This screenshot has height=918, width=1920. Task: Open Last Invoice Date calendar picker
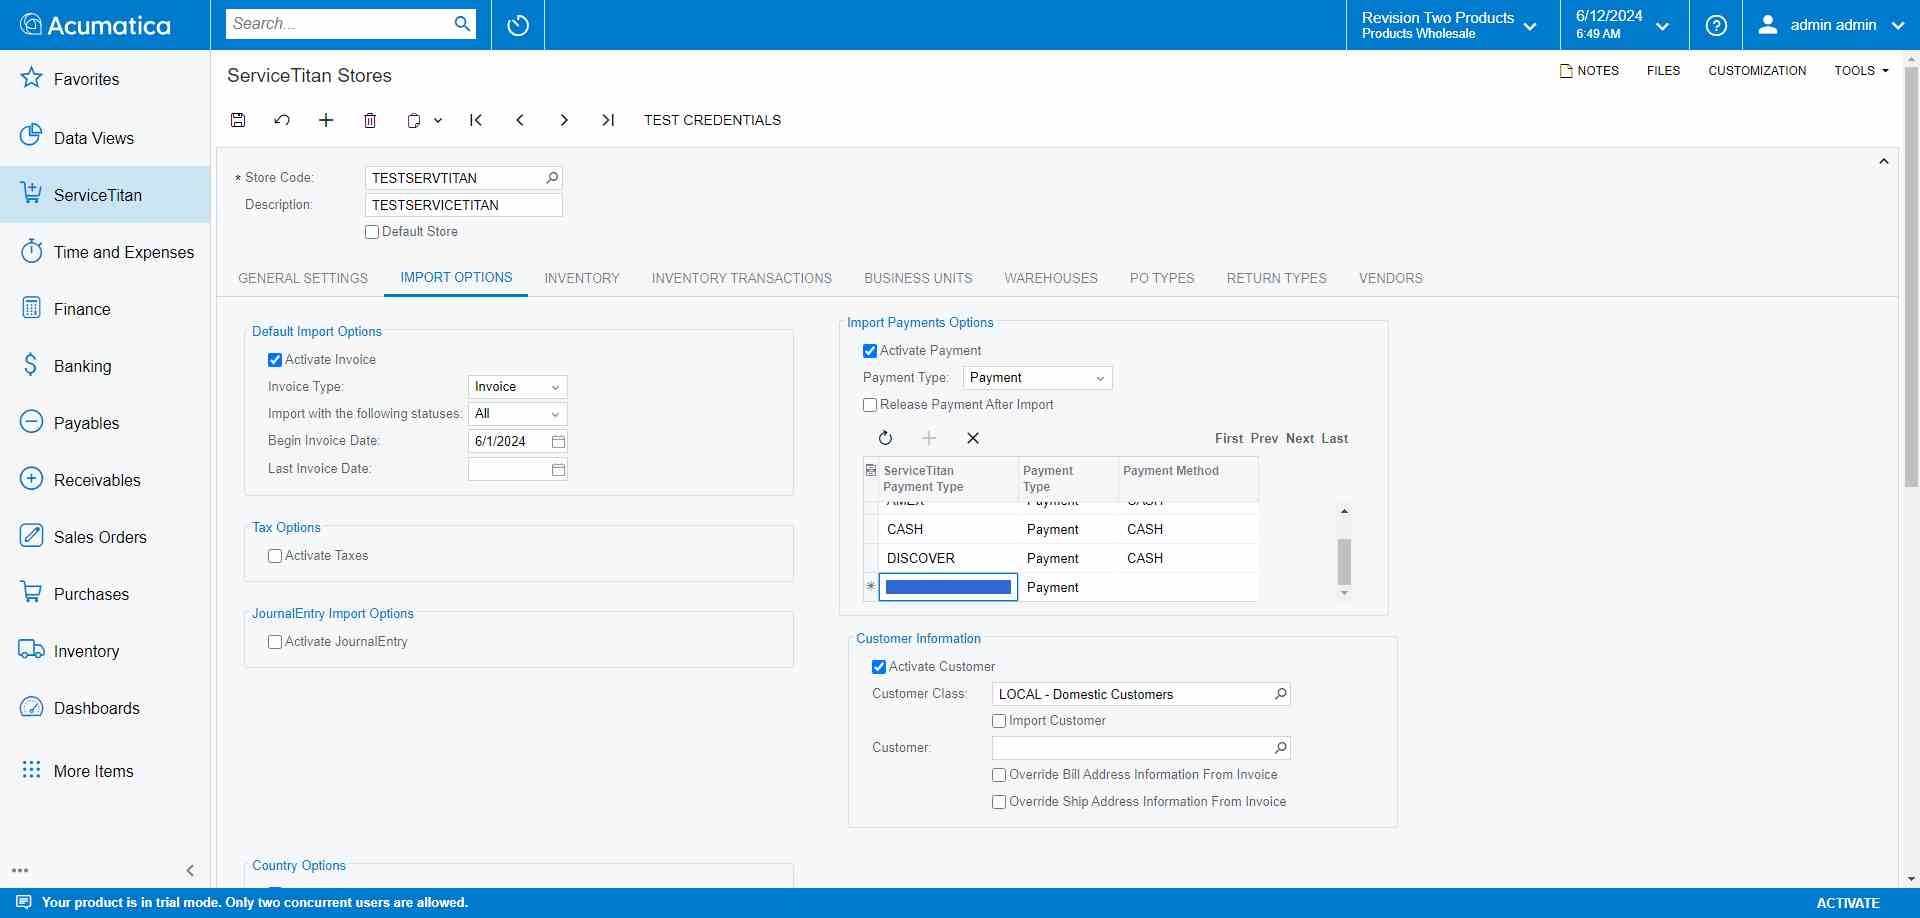[x=559, y=469]
